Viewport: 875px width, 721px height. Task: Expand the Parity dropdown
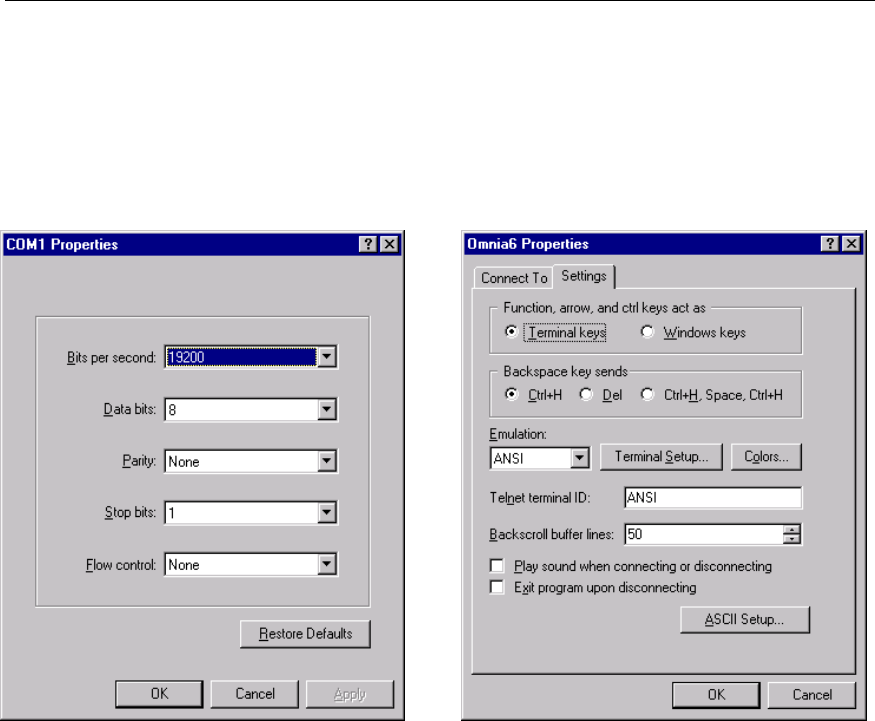327,461
